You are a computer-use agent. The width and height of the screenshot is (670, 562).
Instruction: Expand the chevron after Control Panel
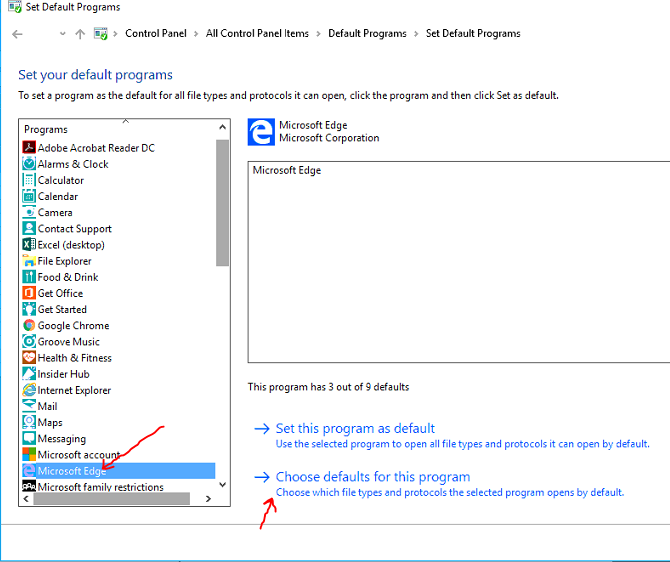point(196,34)
